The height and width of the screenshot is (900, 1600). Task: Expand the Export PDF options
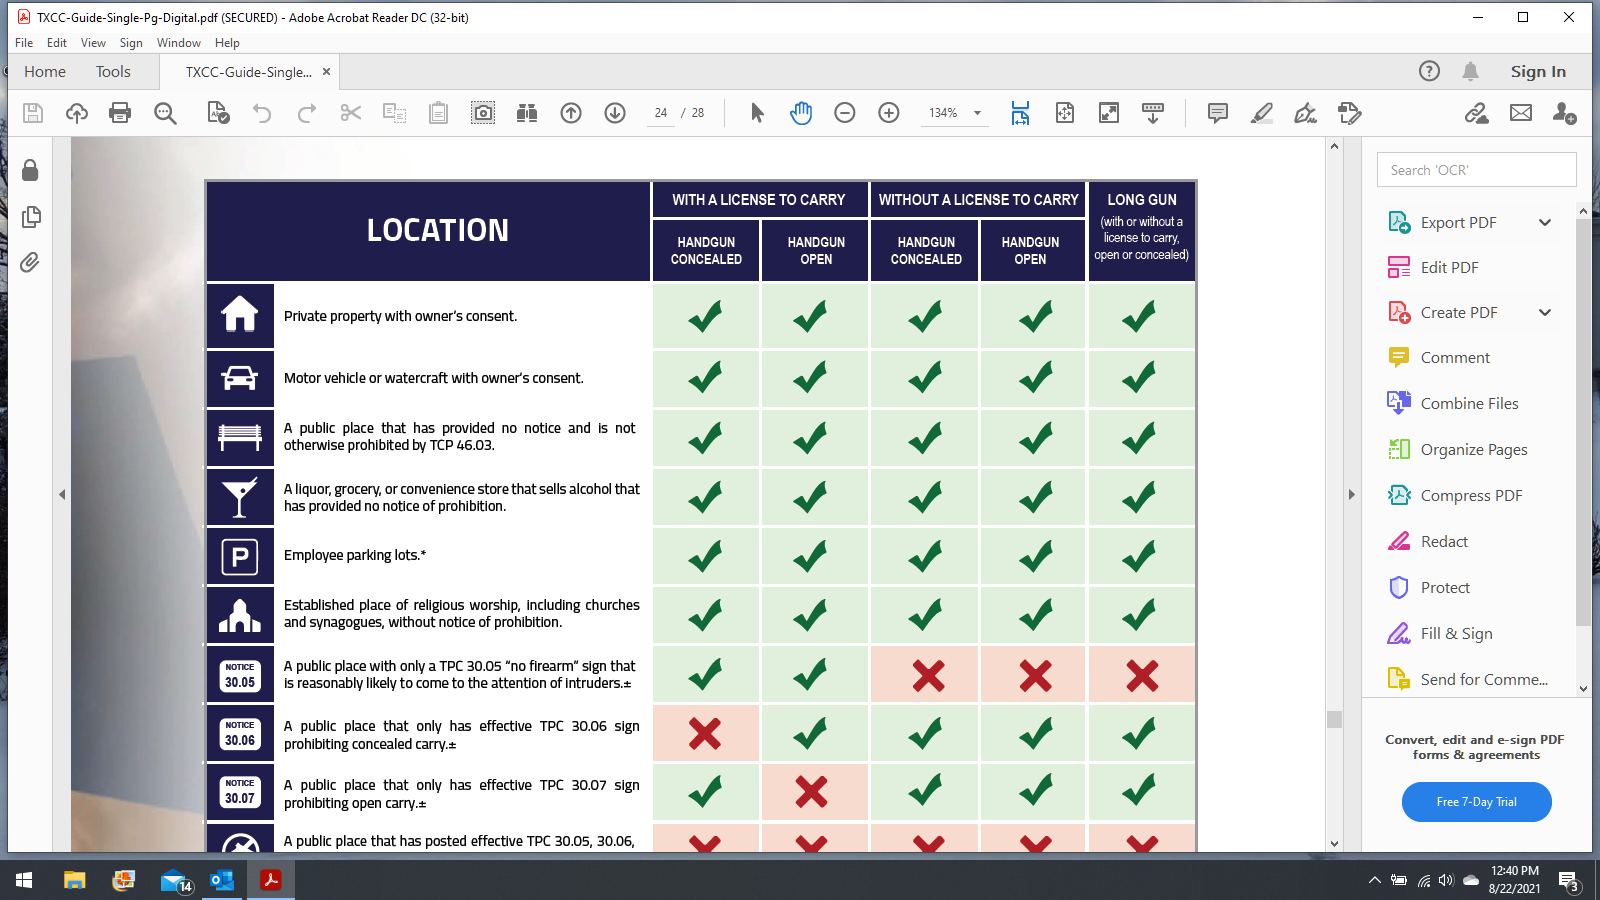point(1545,222)
